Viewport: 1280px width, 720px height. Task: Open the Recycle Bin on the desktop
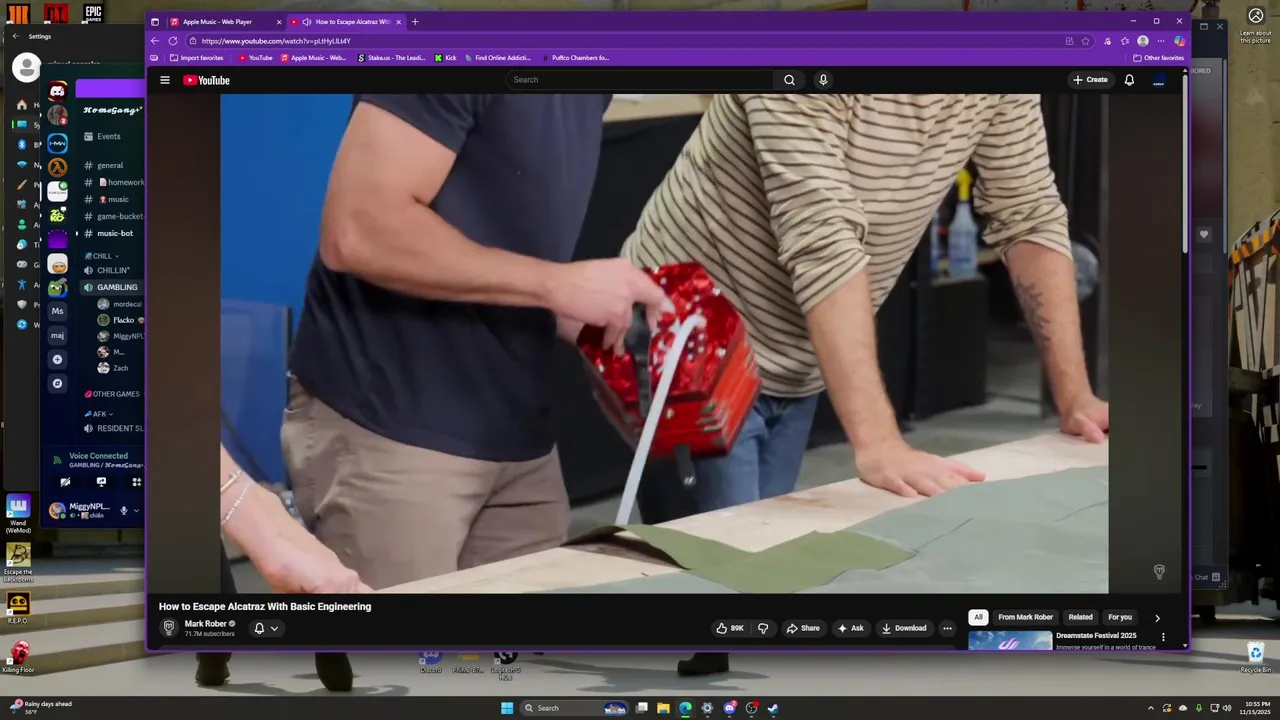click(1255, 658)
